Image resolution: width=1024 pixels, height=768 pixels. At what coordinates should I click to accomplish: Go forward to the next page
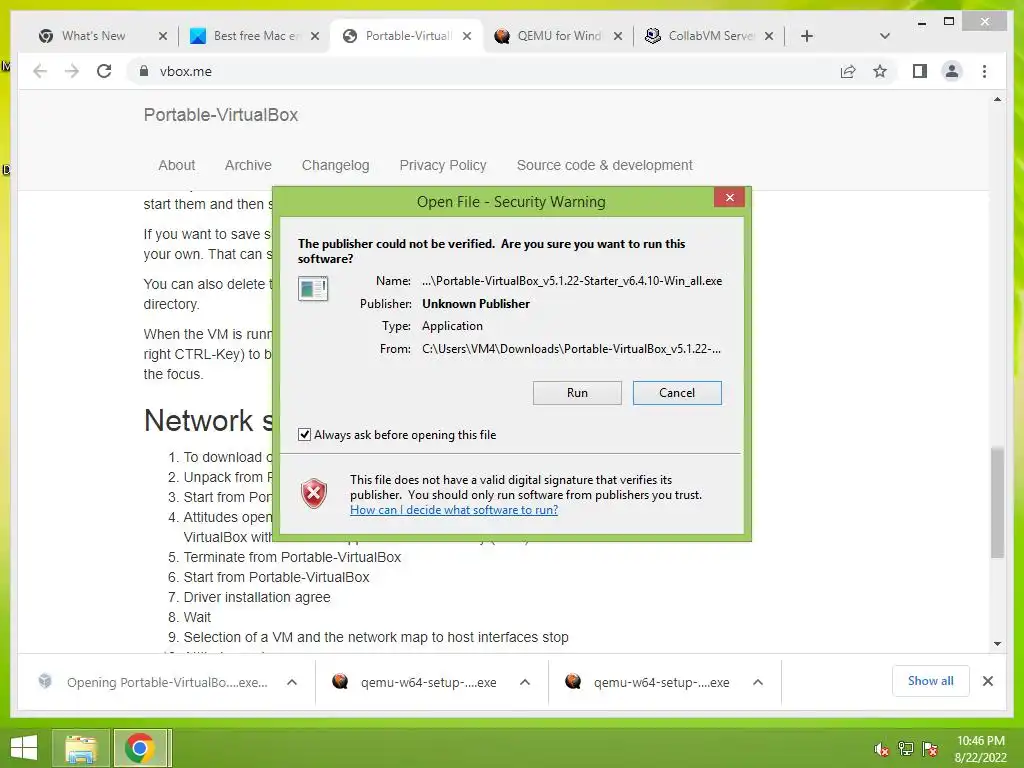72,71
